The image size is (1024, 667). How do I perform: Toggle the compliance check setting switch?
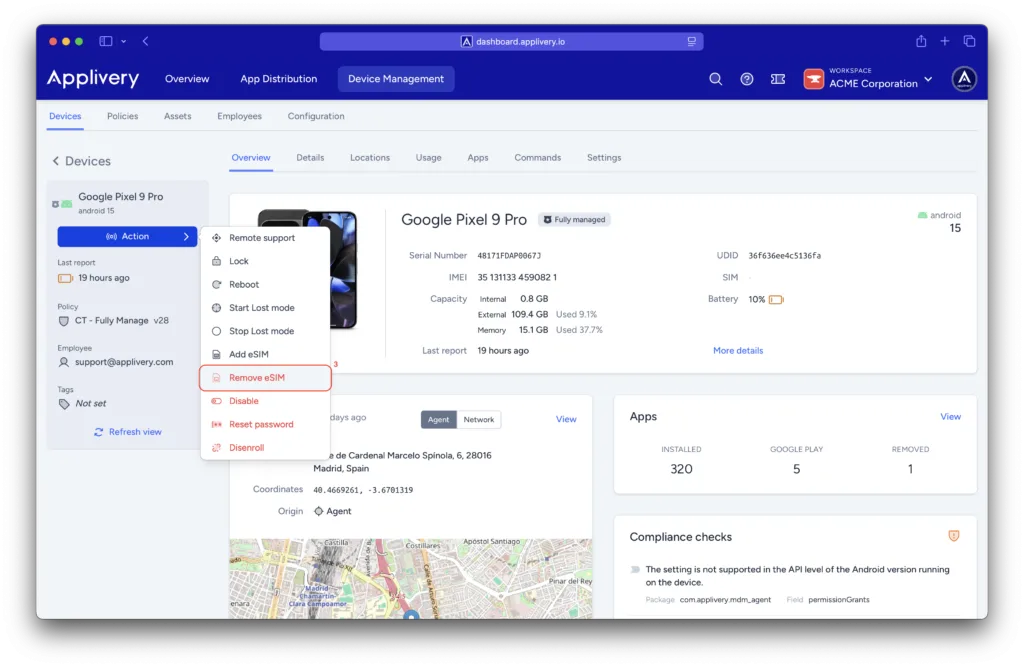click(635, 570)
